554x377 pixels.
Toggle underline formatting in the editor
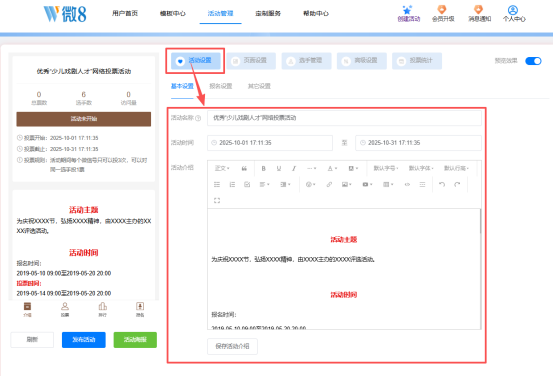point(279,169)
